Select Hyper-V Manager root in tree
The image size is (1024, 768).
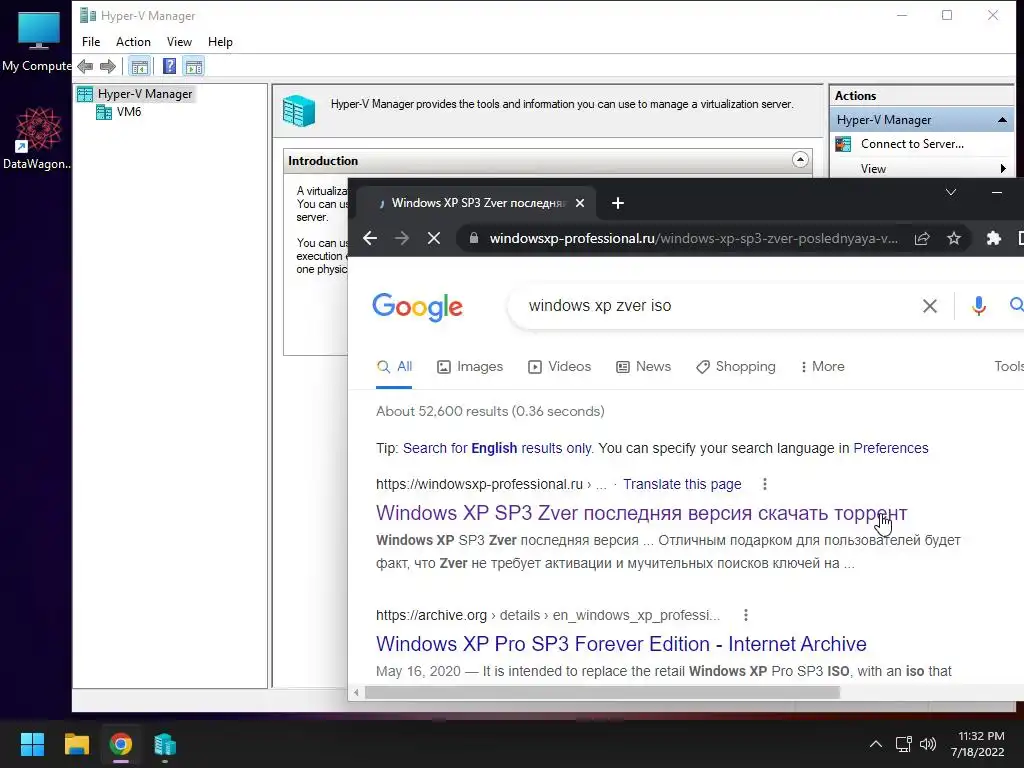tap(136, 94)
